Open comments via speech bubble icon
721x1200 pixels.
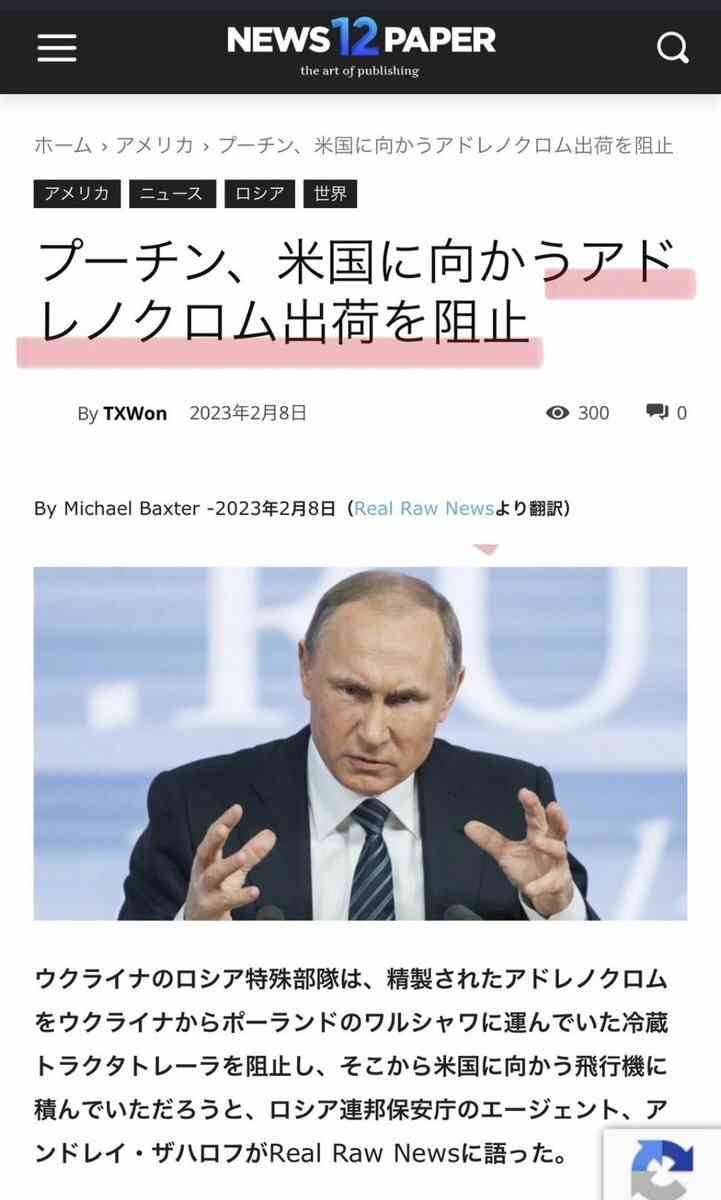[657, 412]
